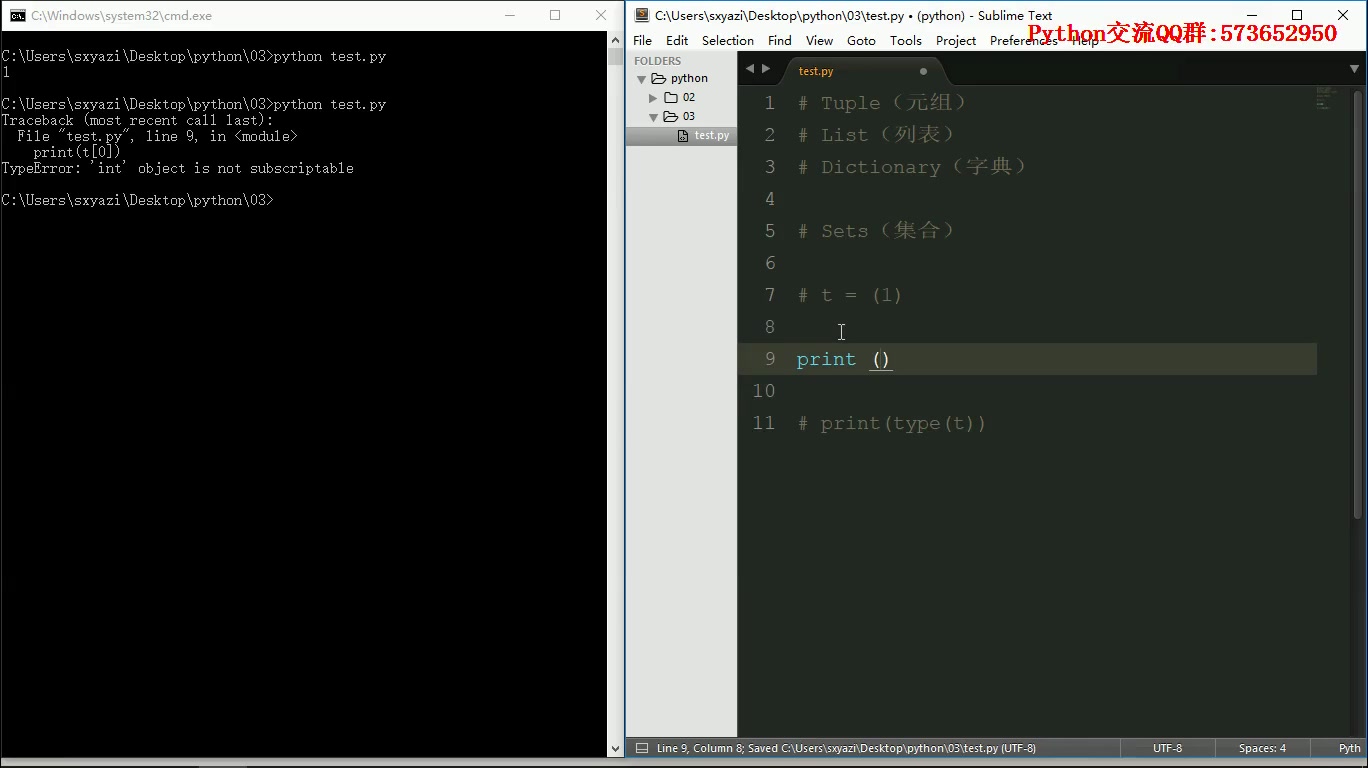Viewport: 1368px width, 768px height.
Task: Click the minimap in the editor
Action: coord(1327,98)
